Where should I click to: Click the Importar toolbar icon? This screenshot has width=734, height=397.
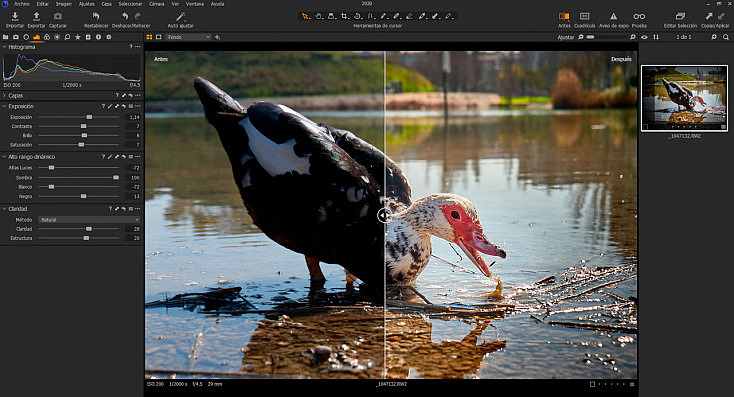coord(15,16)
